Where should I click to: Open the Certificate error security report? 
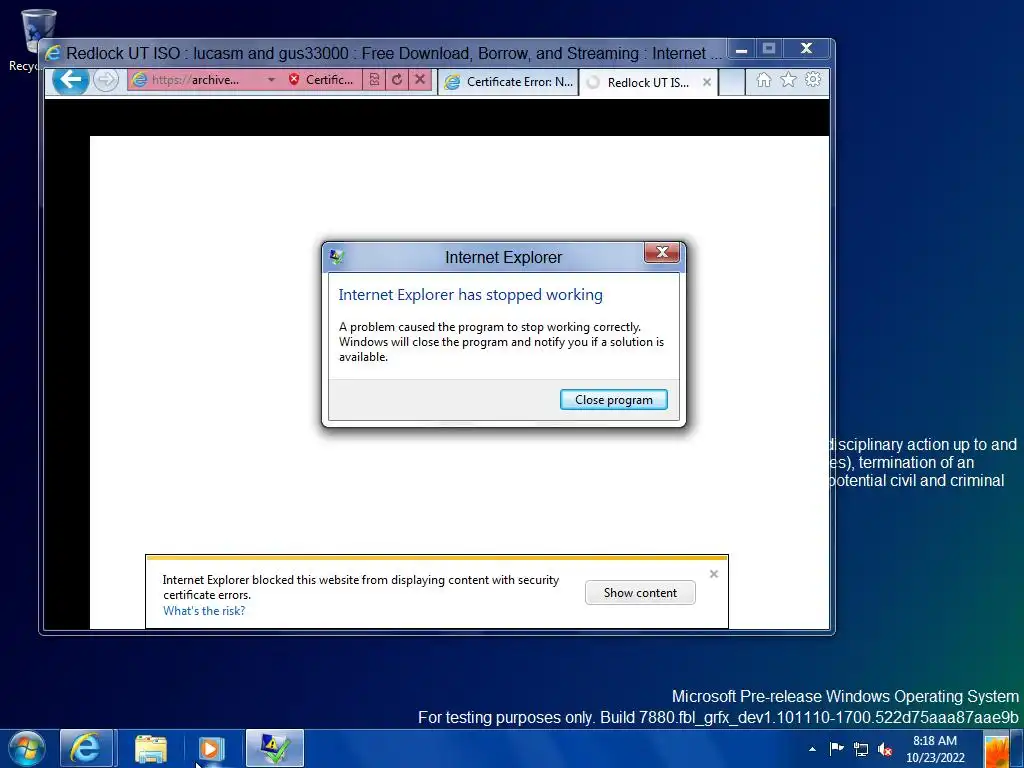[321, 80]
